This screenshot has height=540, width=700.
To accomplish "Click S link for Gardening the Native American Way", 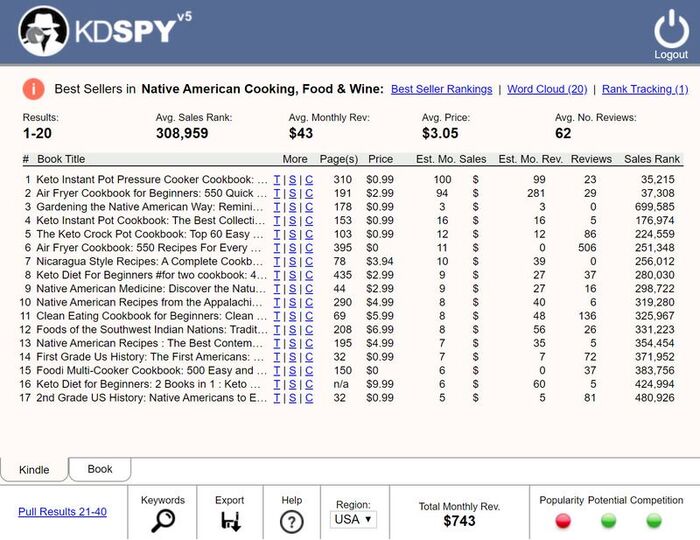I will point(292,207).
